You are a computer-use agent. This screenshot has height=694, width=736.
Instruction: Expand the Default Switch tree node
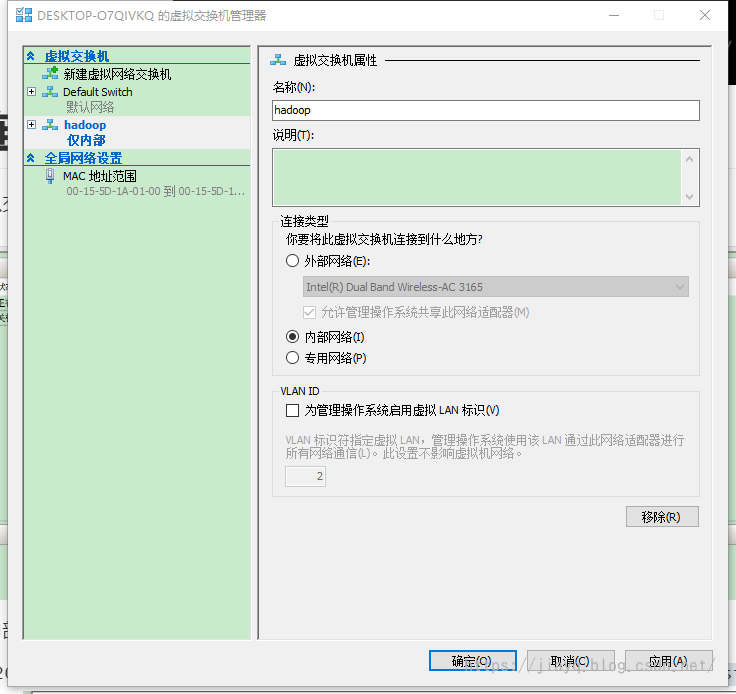click(32, 92)
